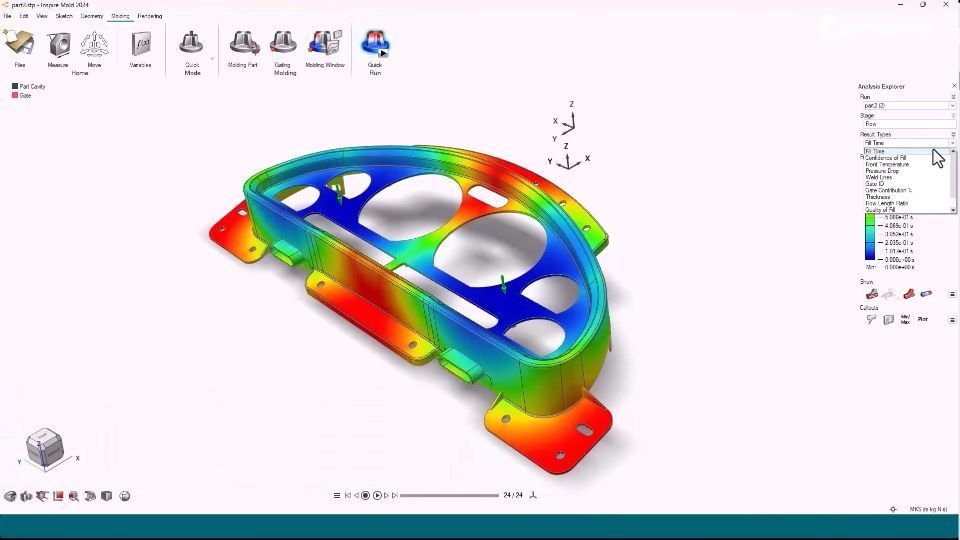
Task: Toggle Gate legend visibility
Action: tap(21, 96)
